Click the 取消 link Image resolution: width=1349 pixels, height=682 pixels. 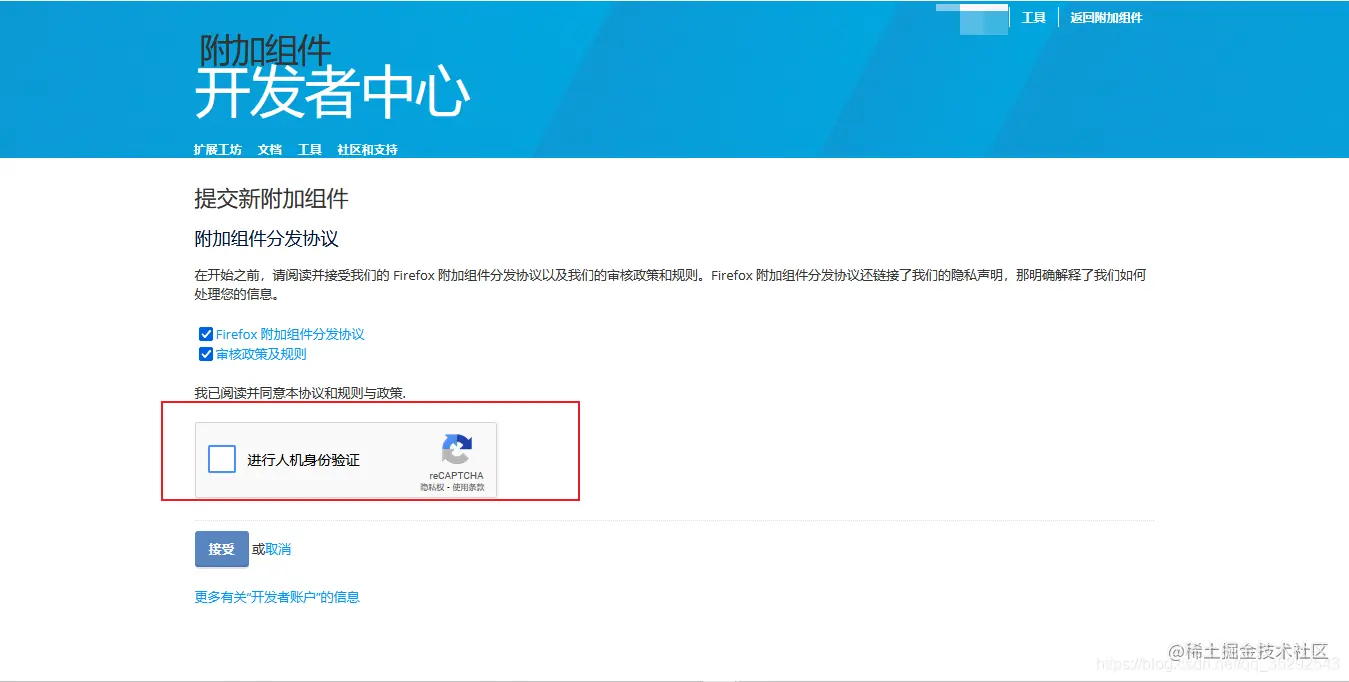coord(278,549)
